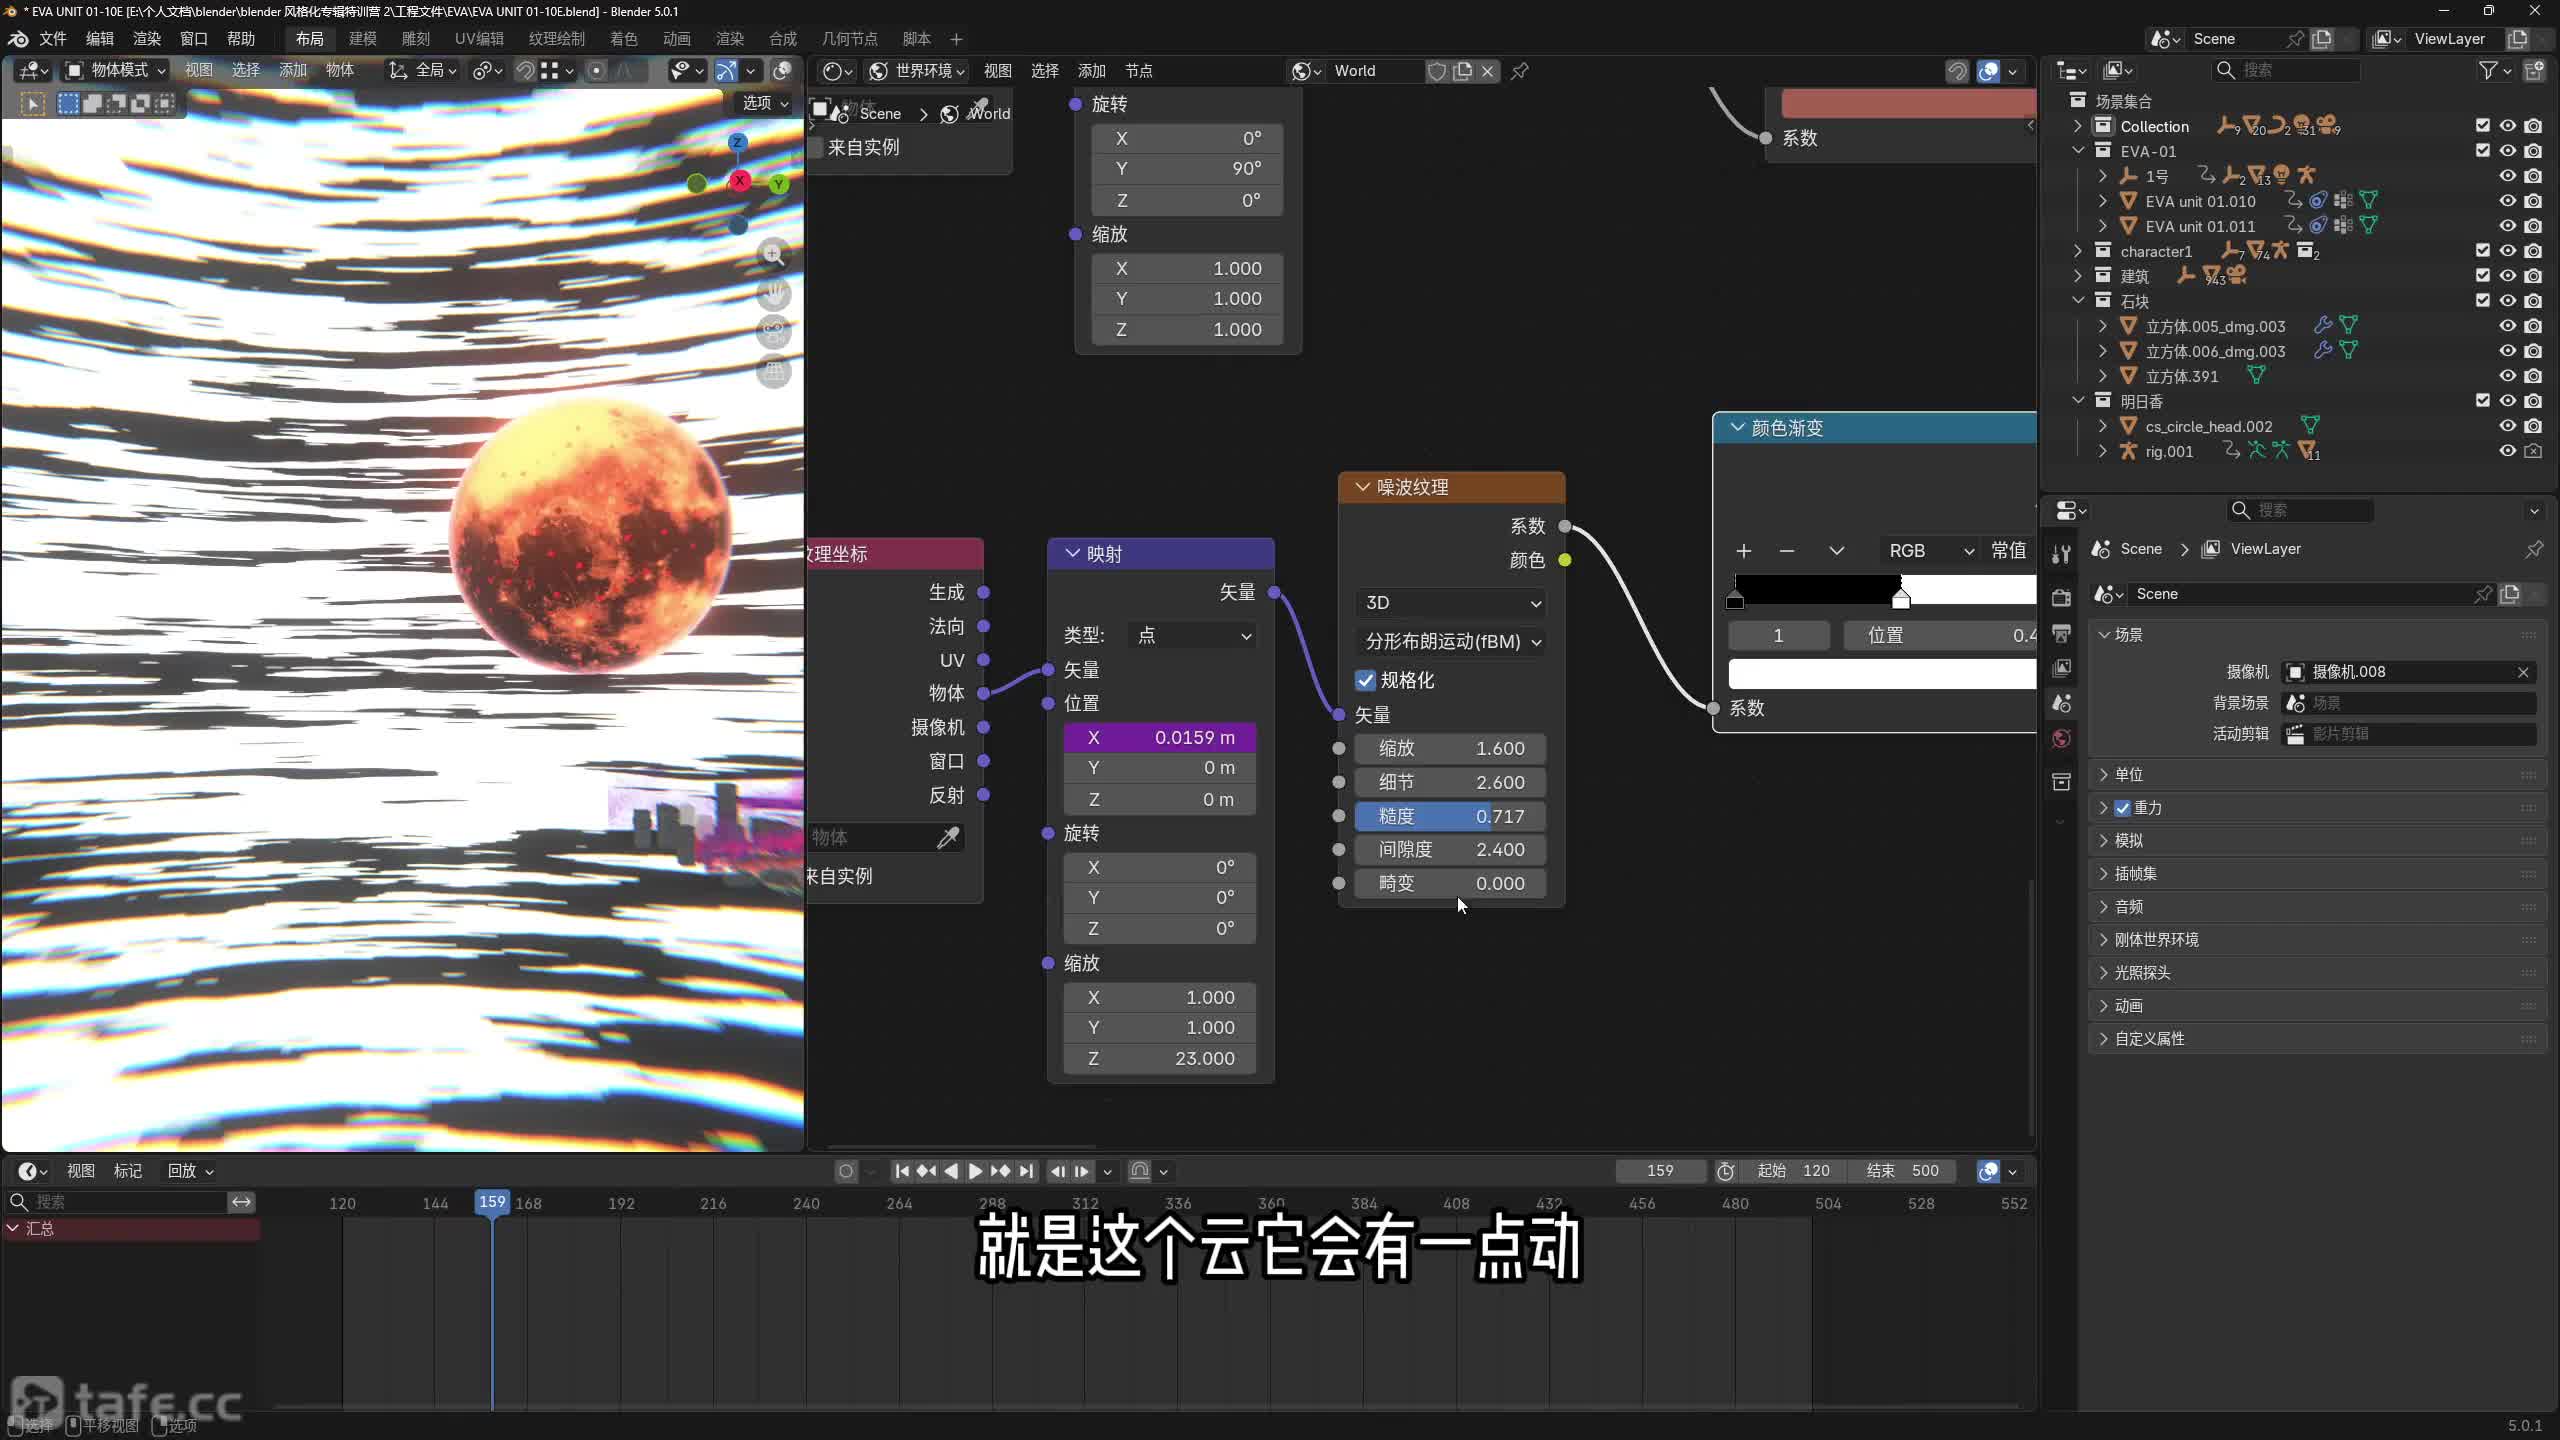
Task: Switch to the 着色 workspace tab
Action: 623,39
